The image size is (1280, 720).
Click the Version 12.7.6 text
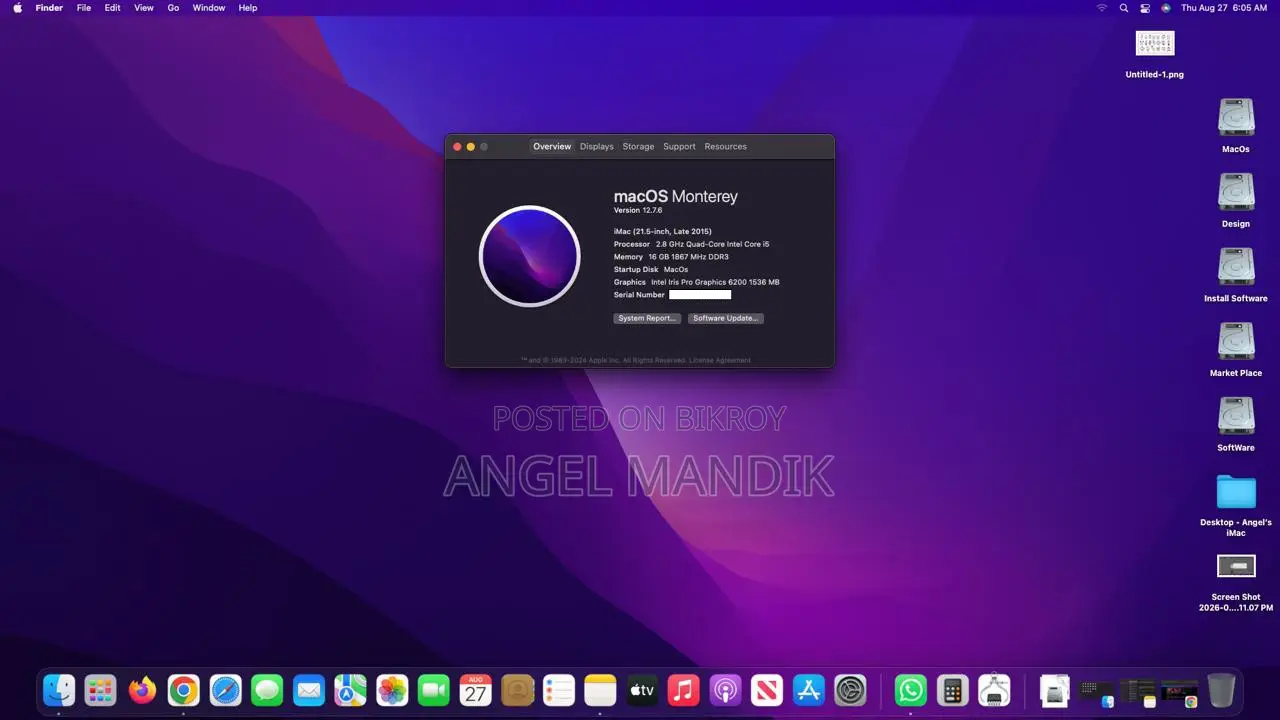pyautogui.click(x=638, y=210)
